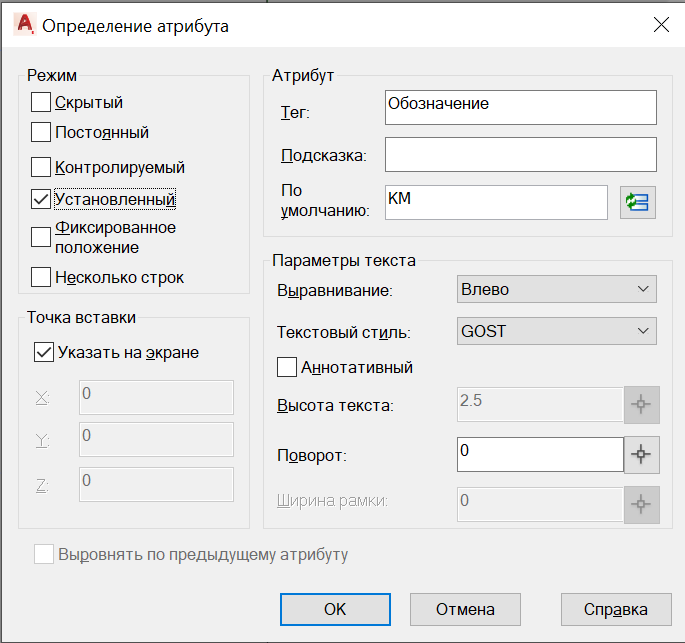Click the Тег input field

pyautogui.click(x=521, y=107)
